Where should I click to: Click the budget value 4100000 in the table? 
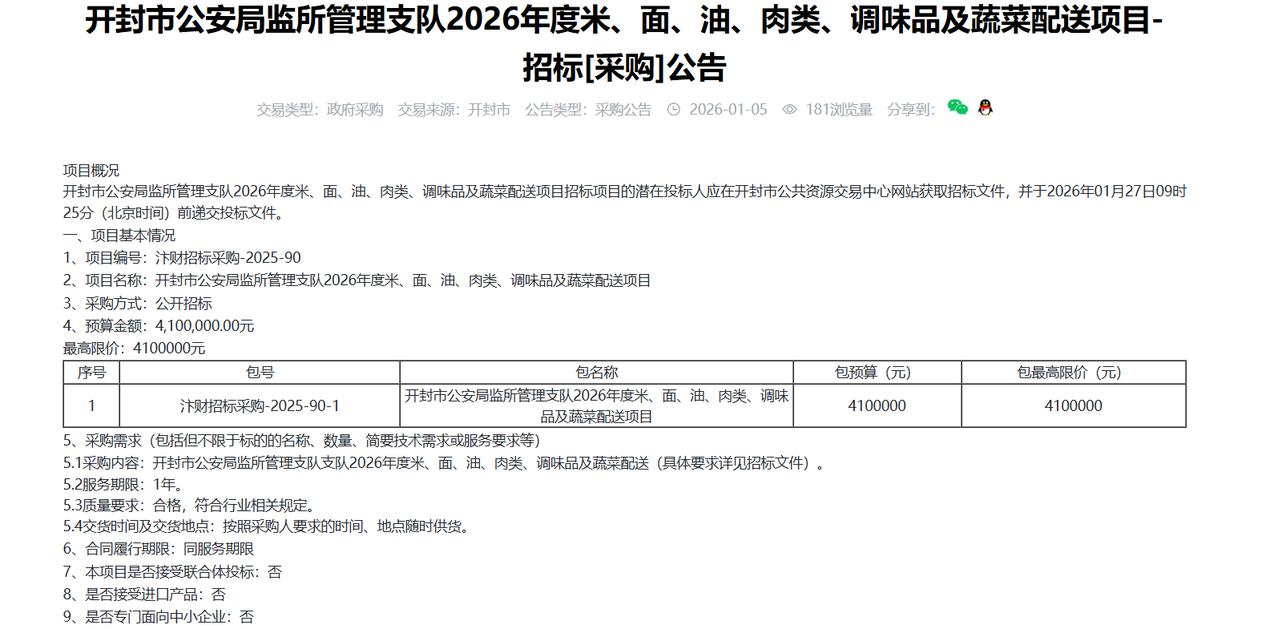tap(875, 406)
